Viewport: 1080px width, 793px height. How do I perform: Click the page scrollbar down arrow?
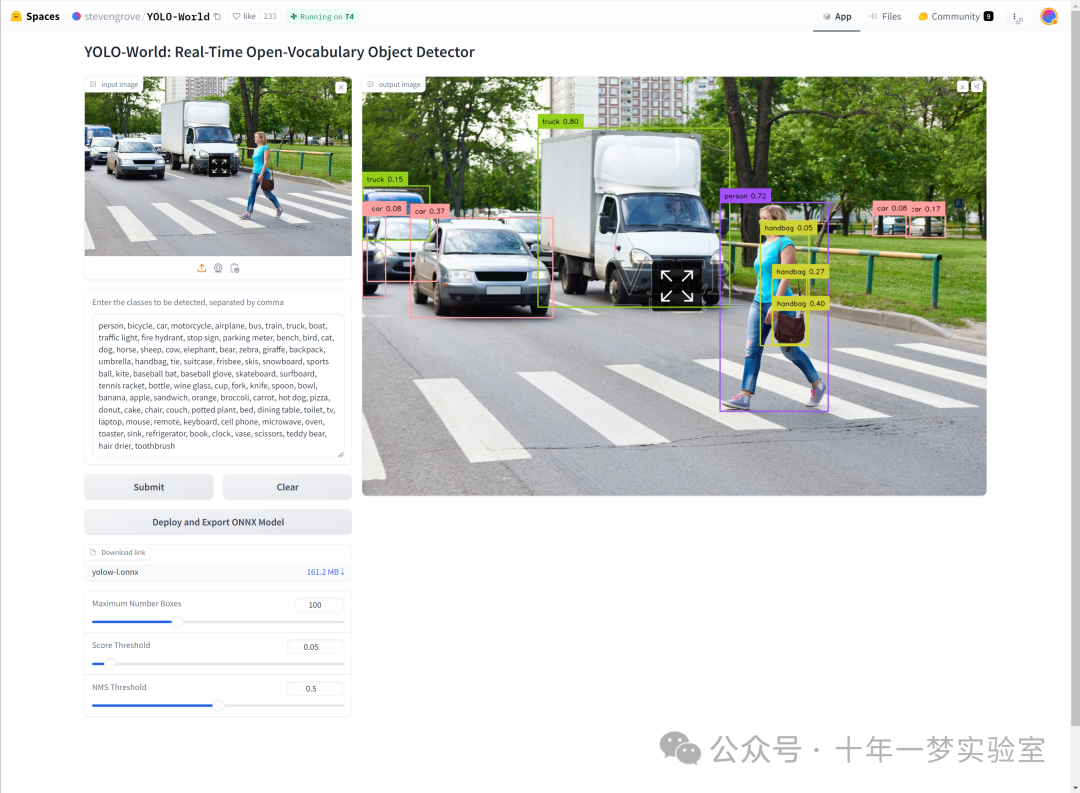(x=1075, y=788)
